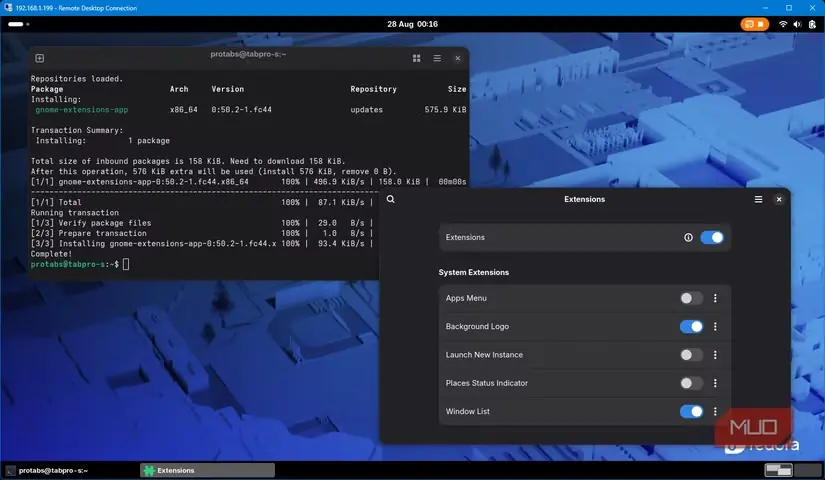Click the terminal prompt input line
825x480 pixels.
pyautogui.click(x=80, y=264)
